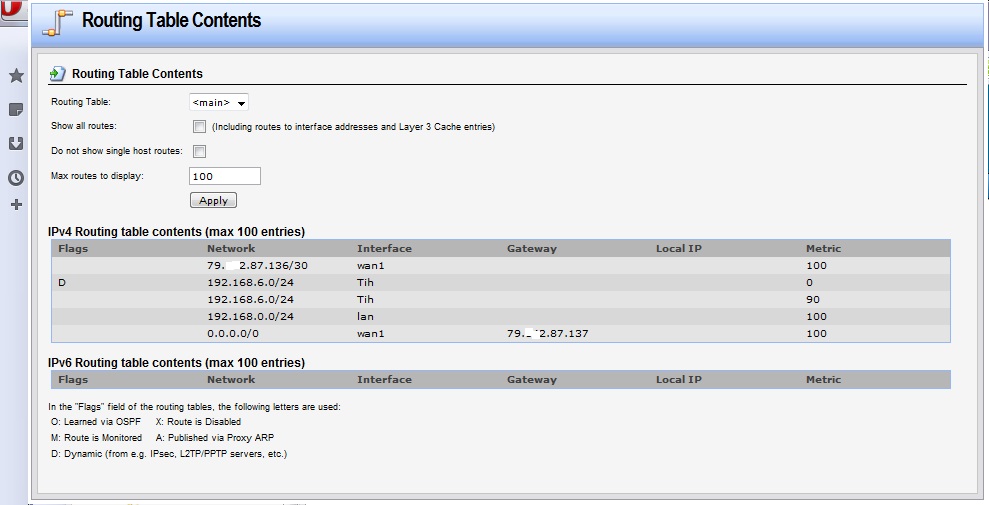The height and width of the screenshot is (505, 989).
Task: Click the IPv4 Network column header
Action: click(231, 248)
